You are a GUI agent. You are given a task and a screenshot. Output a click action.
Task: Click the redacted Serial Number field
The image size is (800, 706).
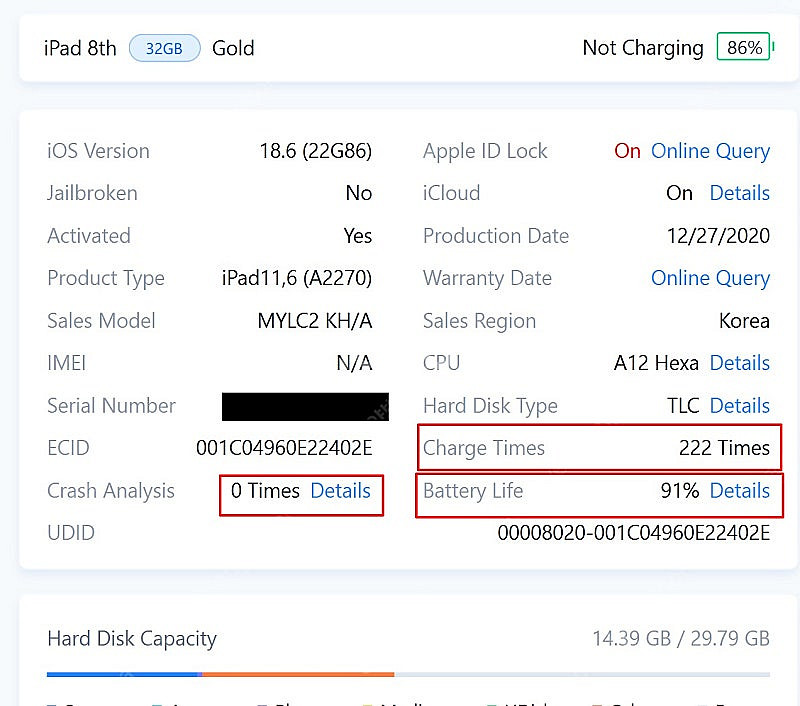(x=305, y=406)
